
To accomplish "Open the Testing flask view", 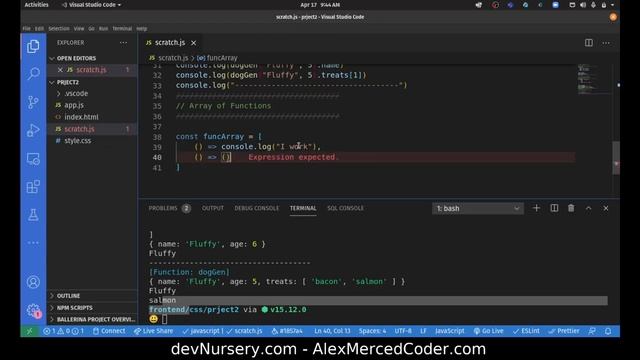I will [33, 215].
